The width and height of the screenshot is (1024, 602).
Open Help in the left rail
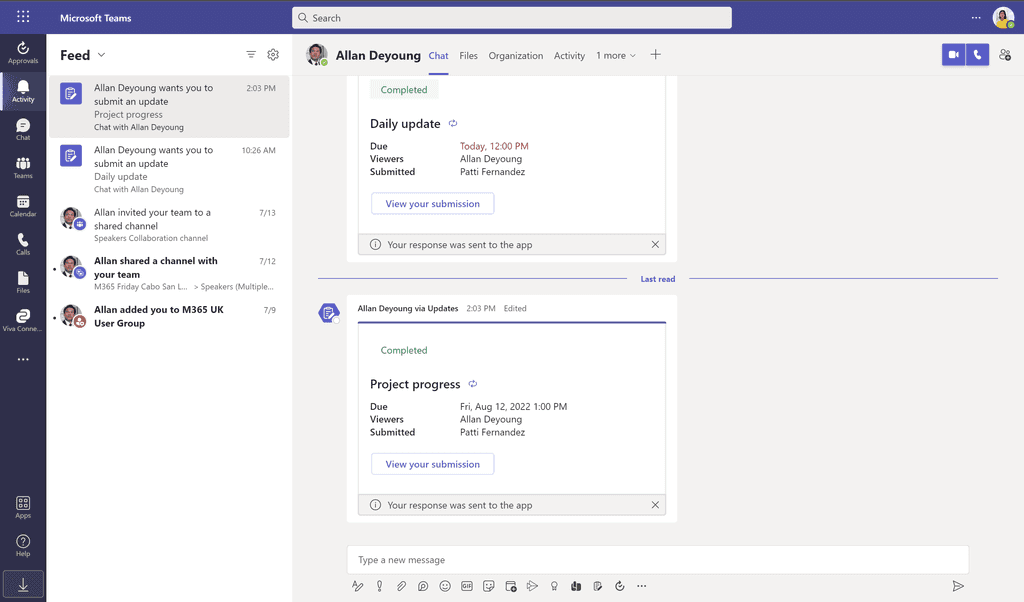coord(23,546)
